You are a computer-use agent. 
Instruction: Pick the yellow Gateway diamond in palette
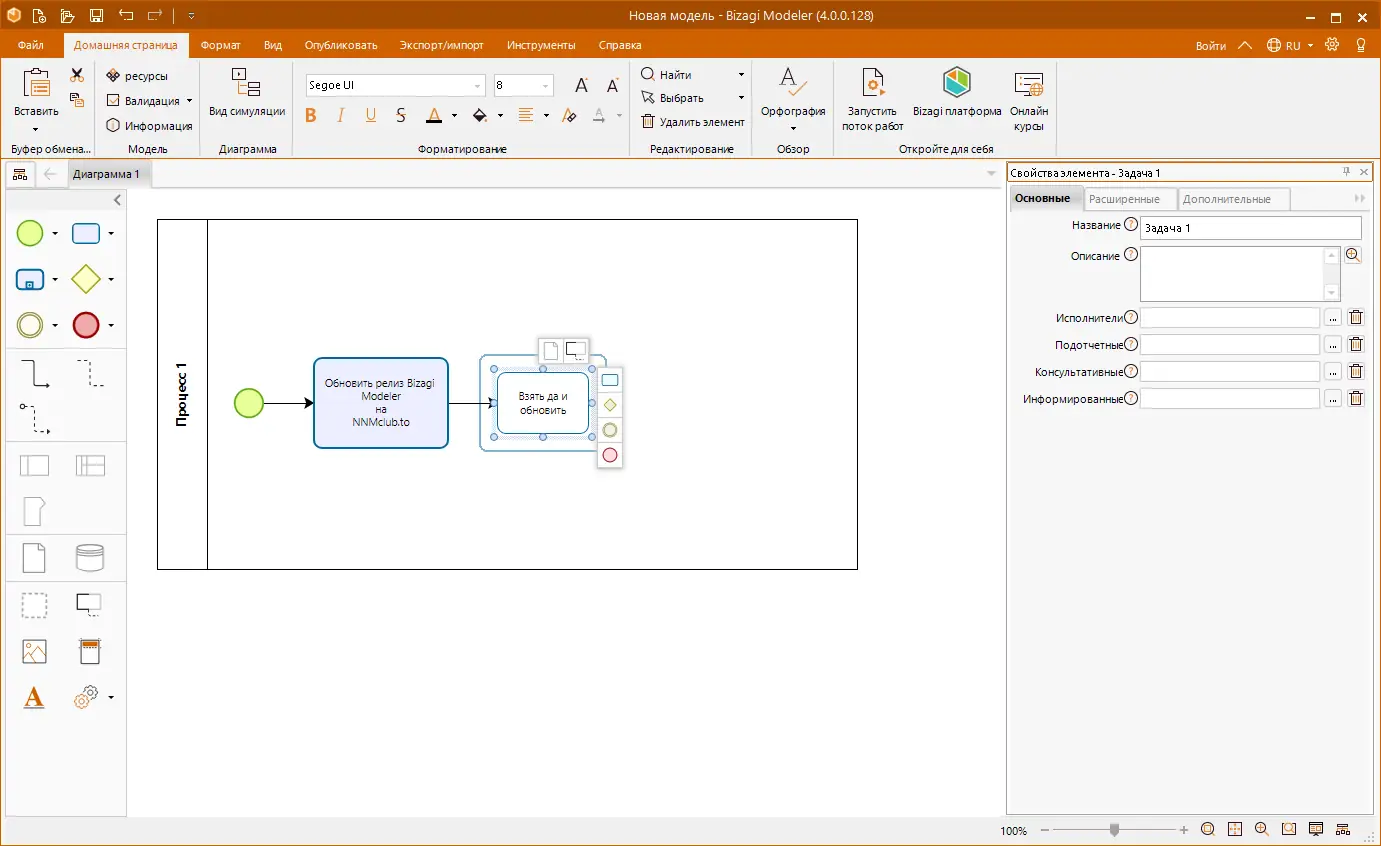click(86, 279)
